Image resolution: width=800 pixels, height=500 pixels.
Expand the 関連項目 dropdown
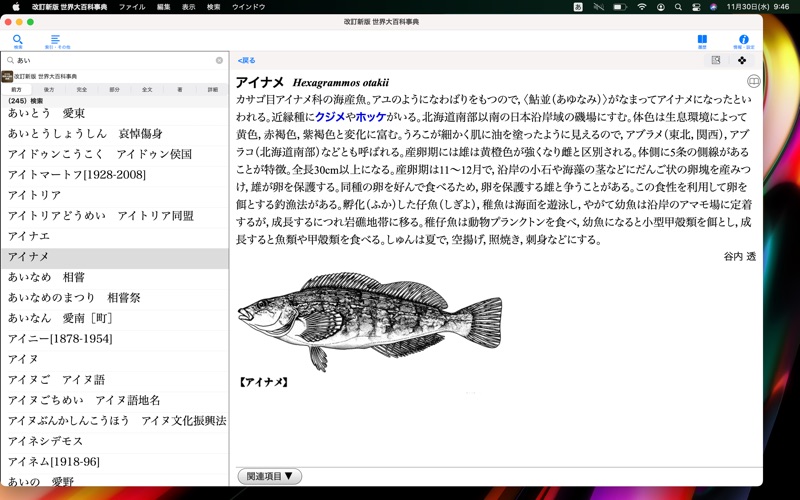click(x=270, y=477)
